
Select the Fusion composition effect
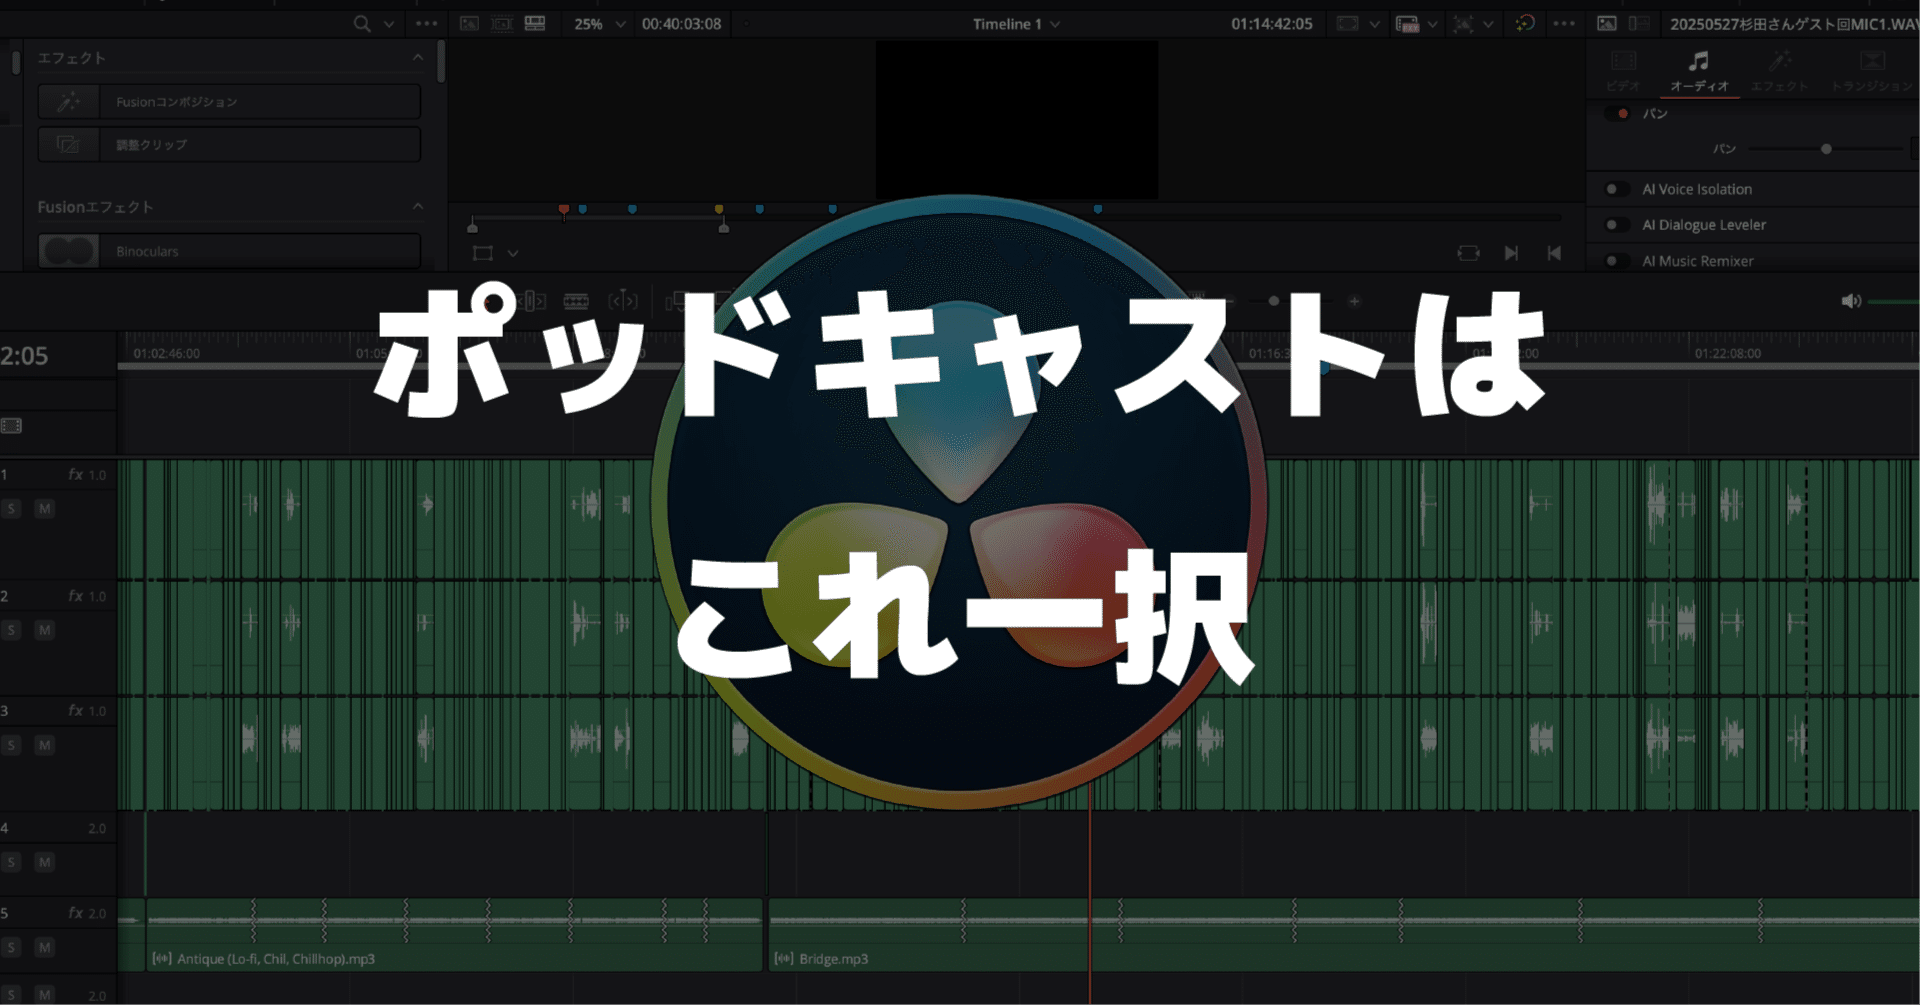(228, 101)
